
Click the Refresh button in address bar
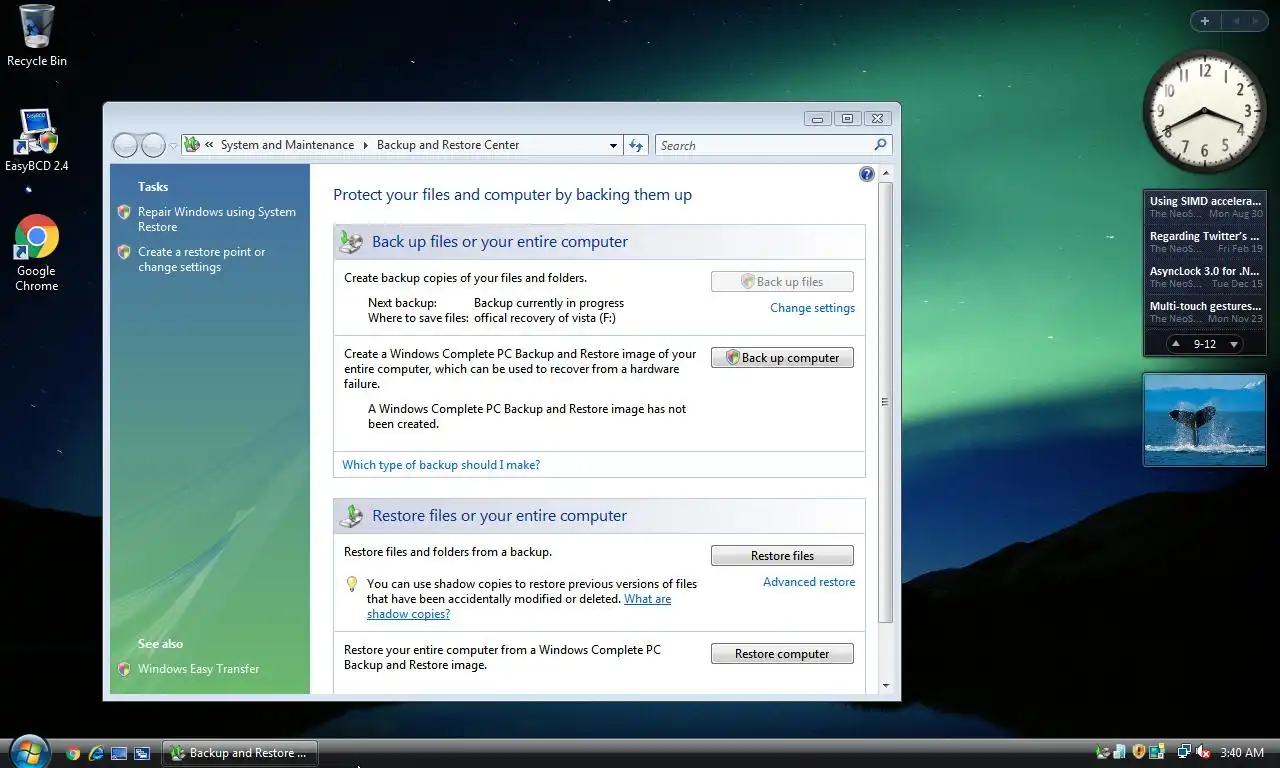coord(636,145)
